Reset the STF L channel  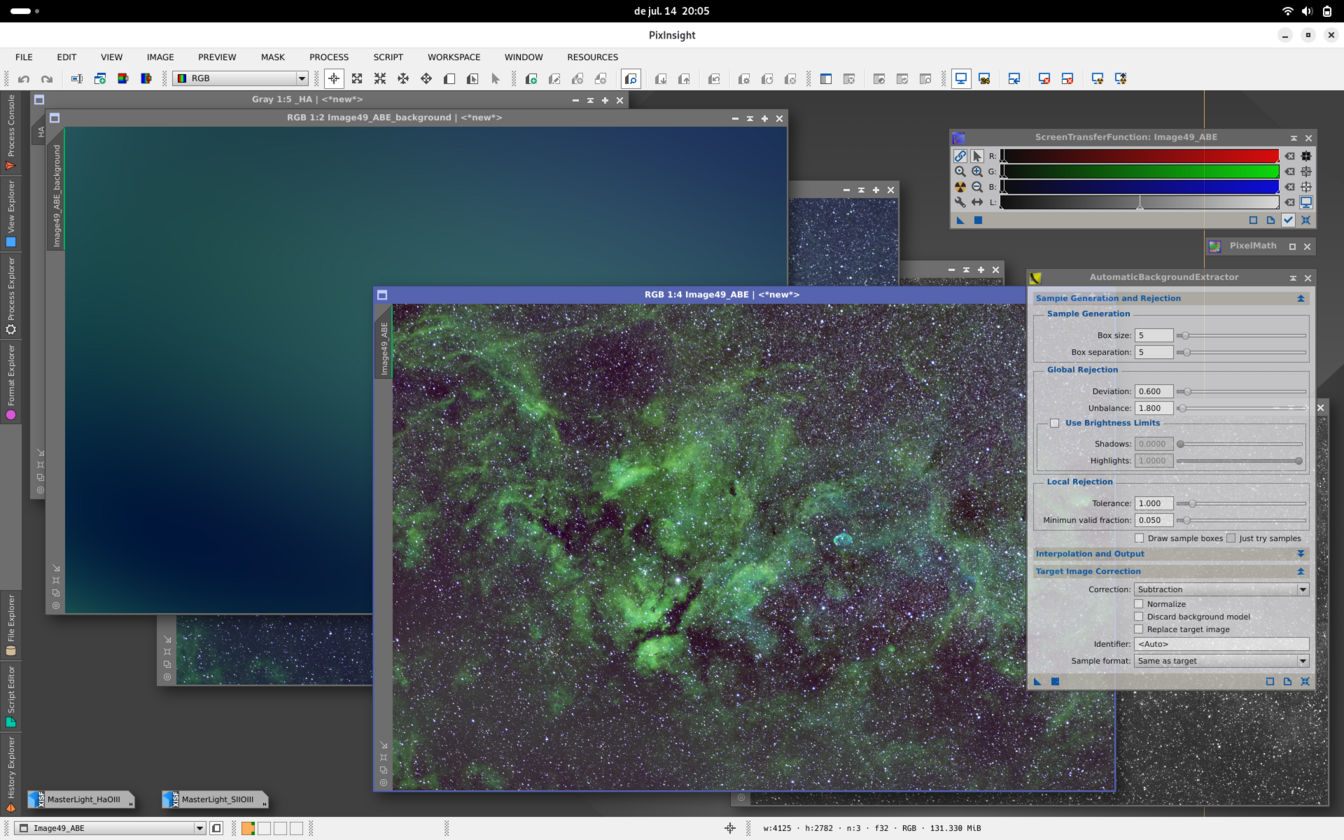pos(1289,202)
